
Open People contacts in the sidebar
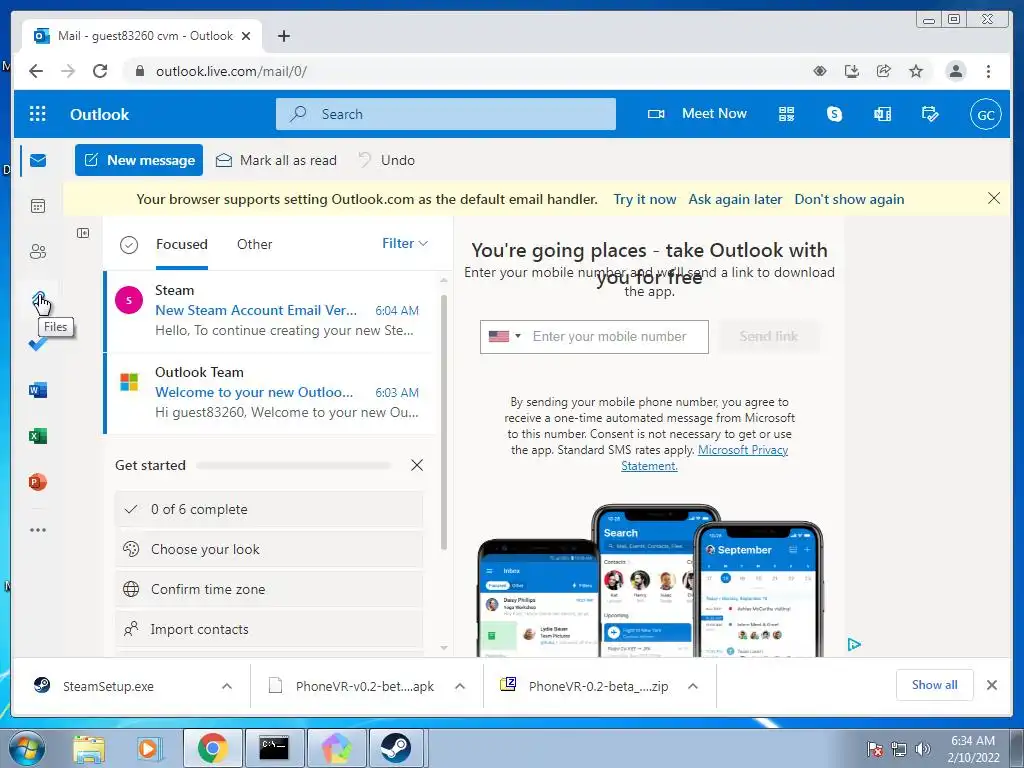pyautogui.click(x=38, y=252)
